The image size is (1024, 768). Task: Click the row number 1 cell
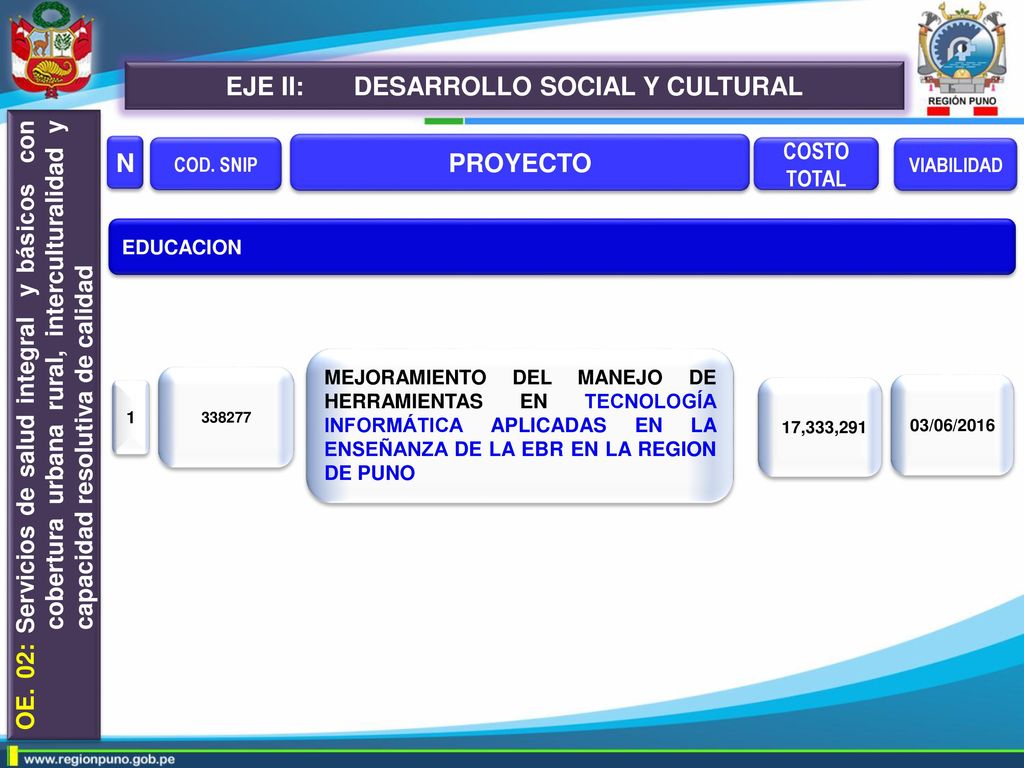[x=131, y=417]
